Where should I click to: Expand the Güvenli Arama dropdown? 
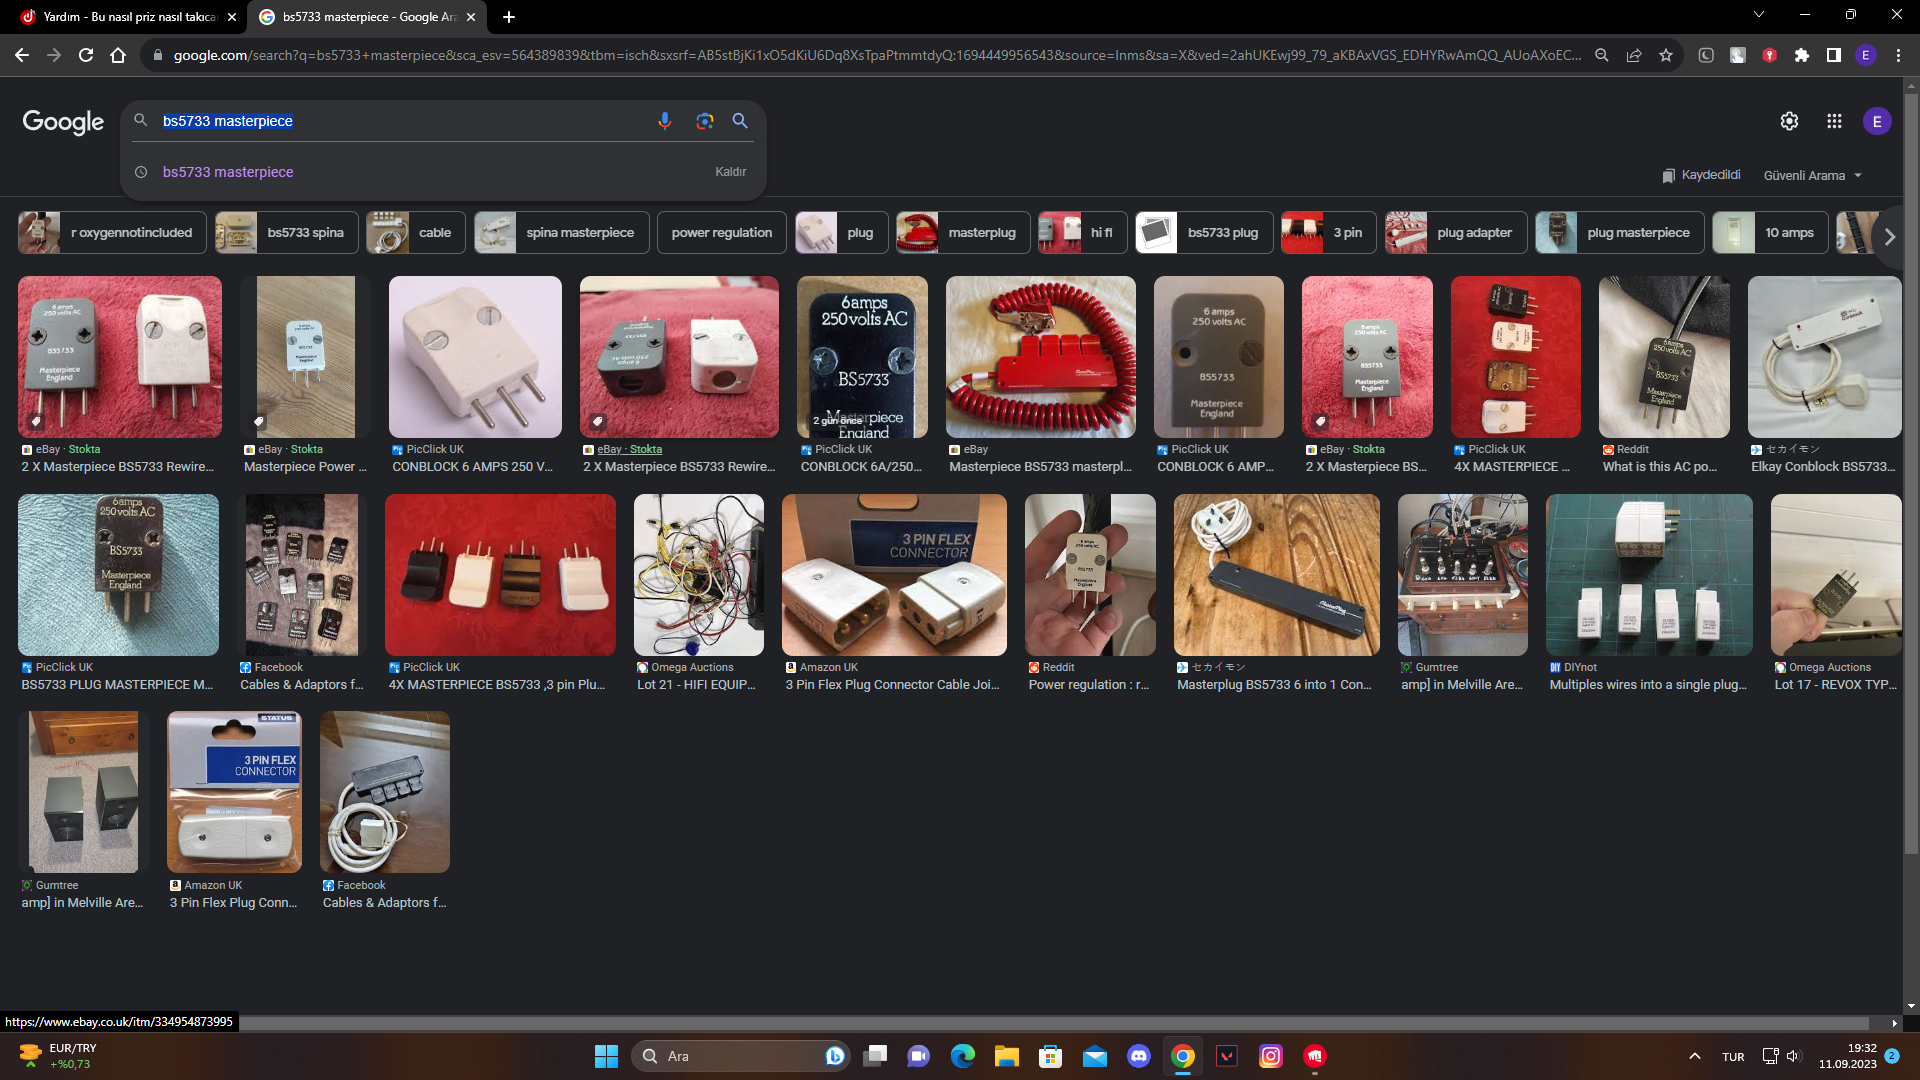[1812, 175]
